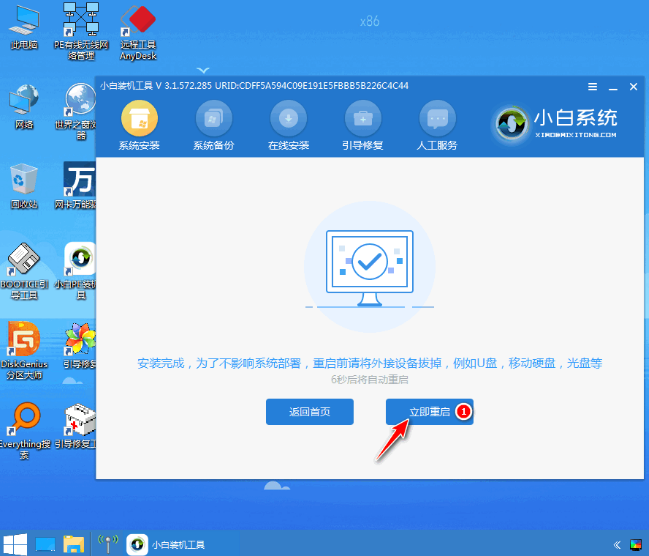Open the hamburger menu in the title bar
649x556 pixels.
coord(592,86)
